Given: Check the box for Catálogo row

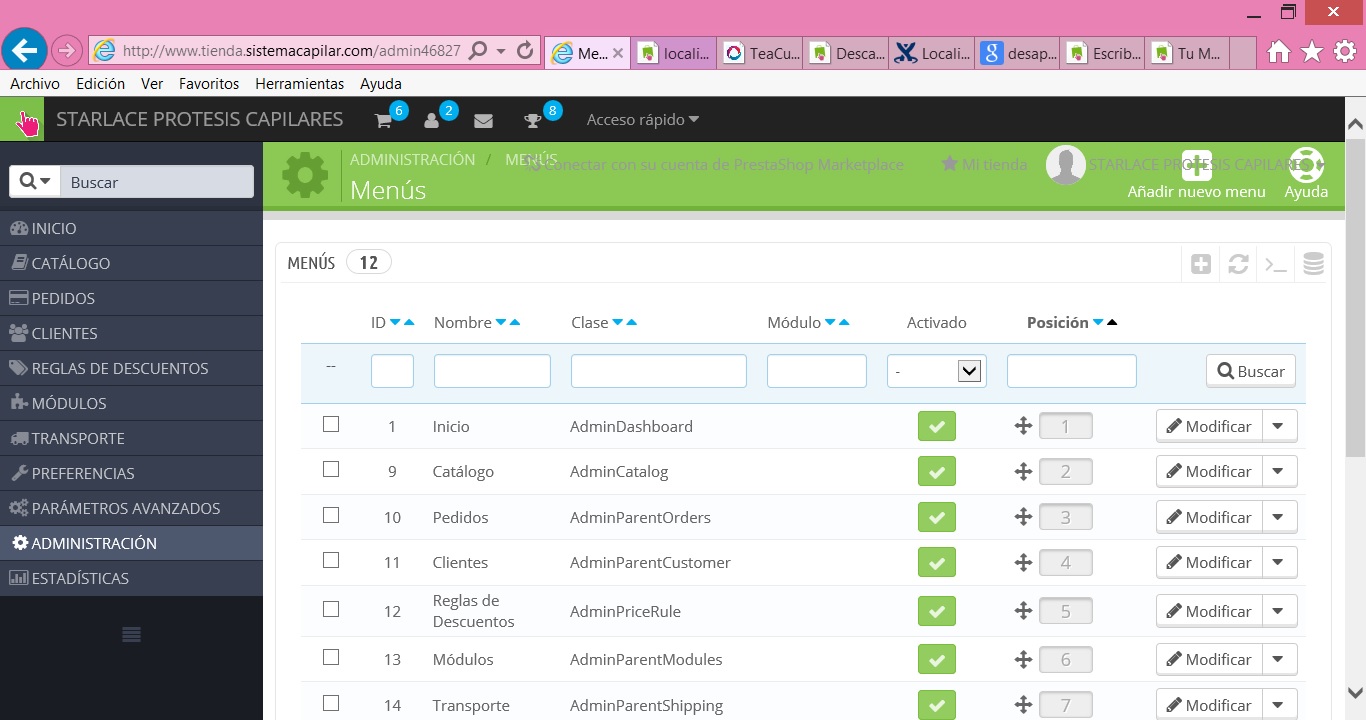Looking at the screenshot, I should tap(331, 469).
